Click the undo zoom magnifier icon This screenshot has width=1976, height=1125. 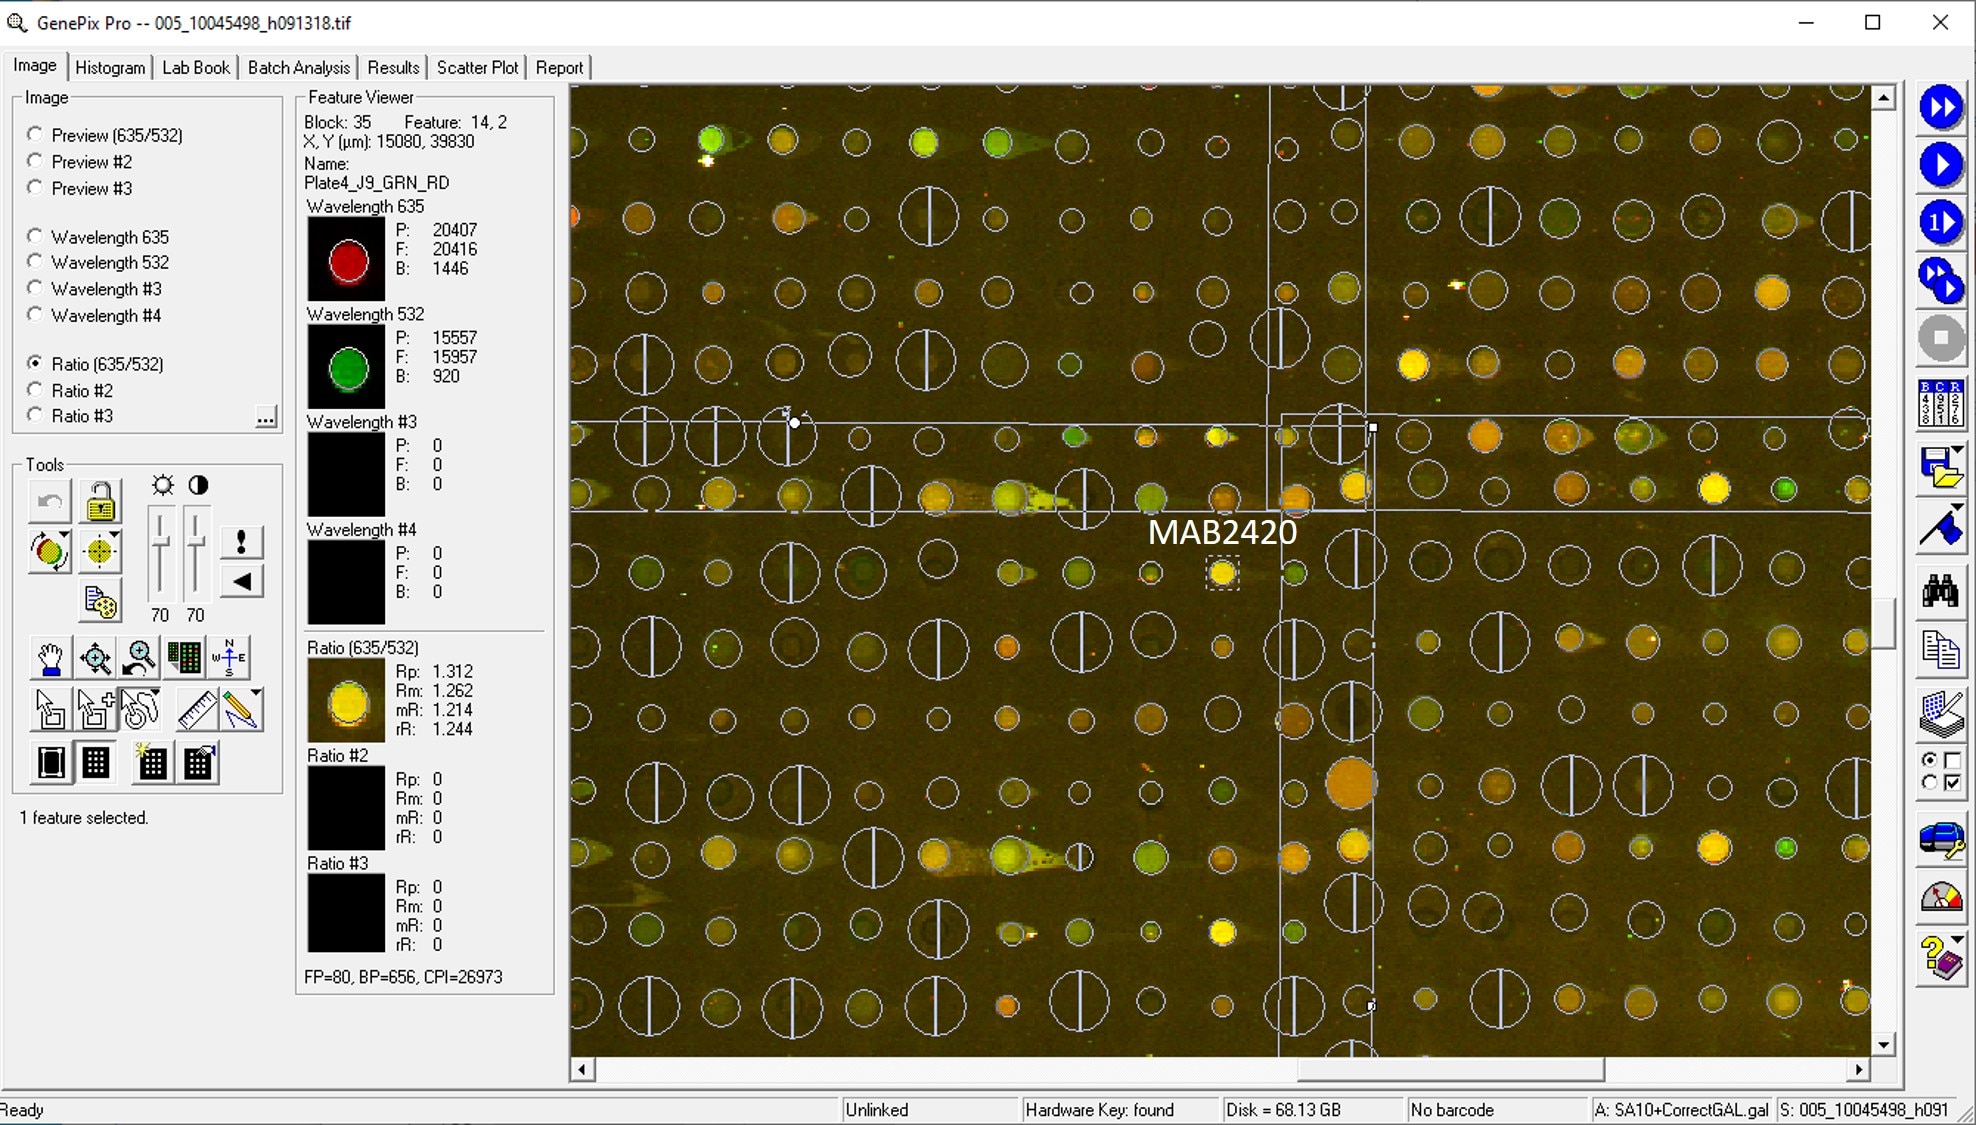coord(140,658)
